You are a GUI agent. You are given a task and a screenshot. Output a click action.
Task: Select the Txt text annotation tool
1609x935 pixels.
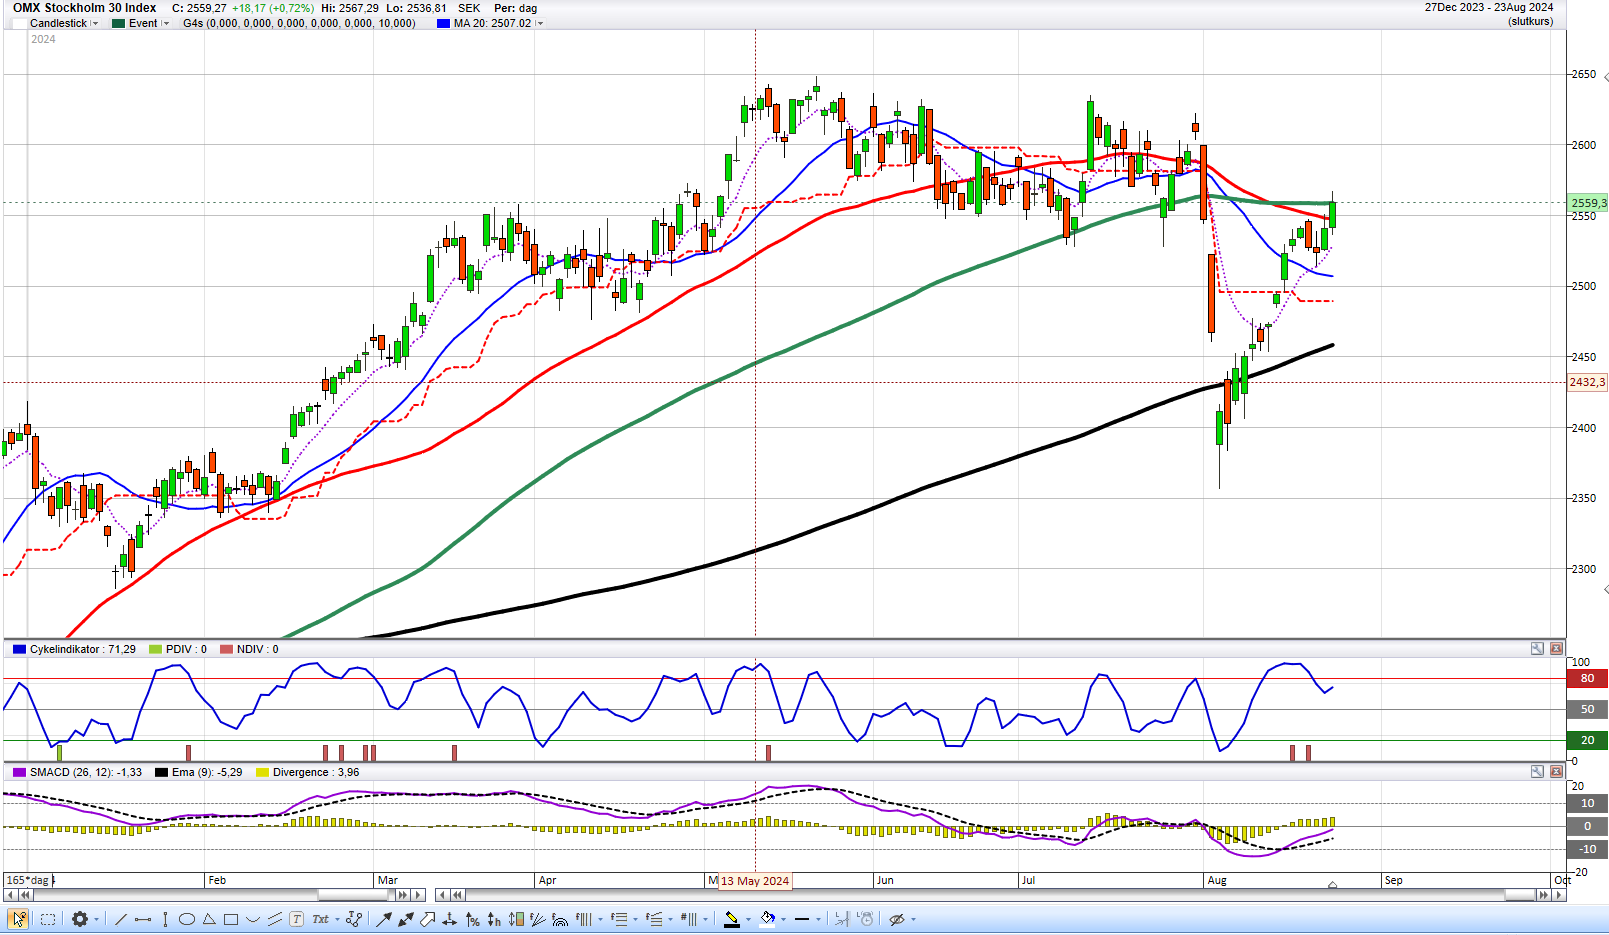321,919
